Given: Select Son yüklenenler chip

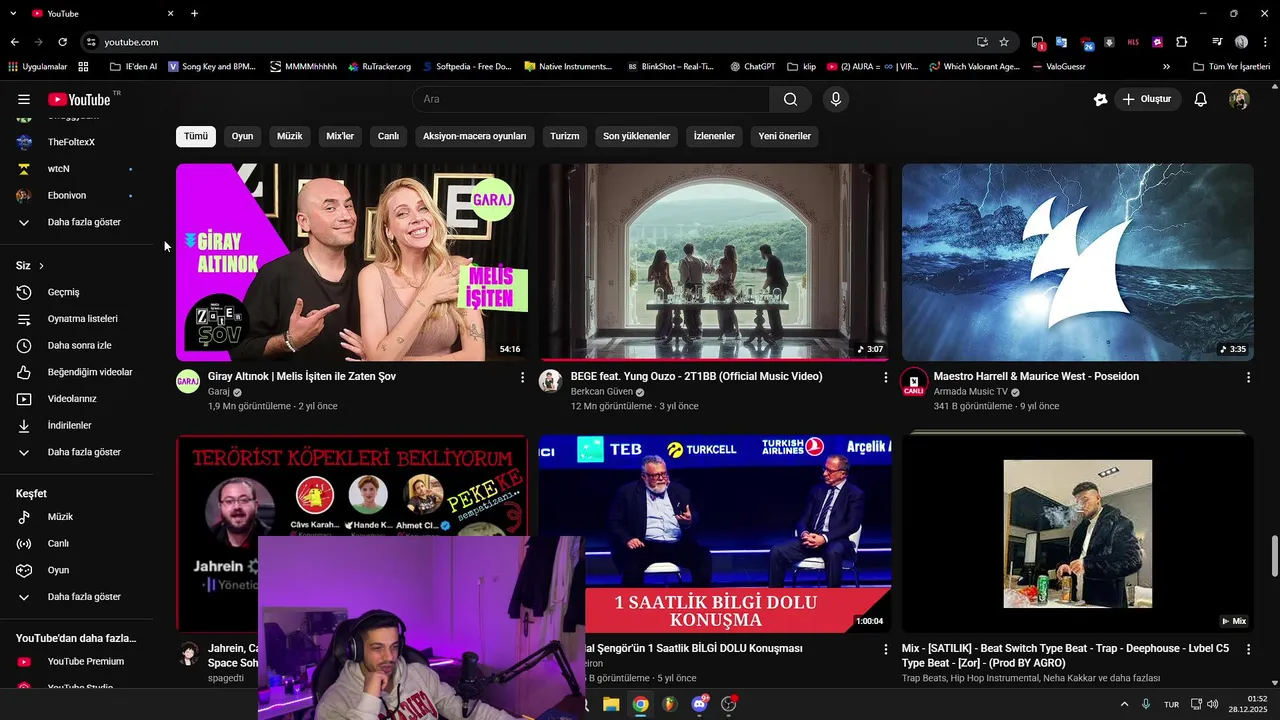Looking at the screenshot, I should [x=636, y=136].
